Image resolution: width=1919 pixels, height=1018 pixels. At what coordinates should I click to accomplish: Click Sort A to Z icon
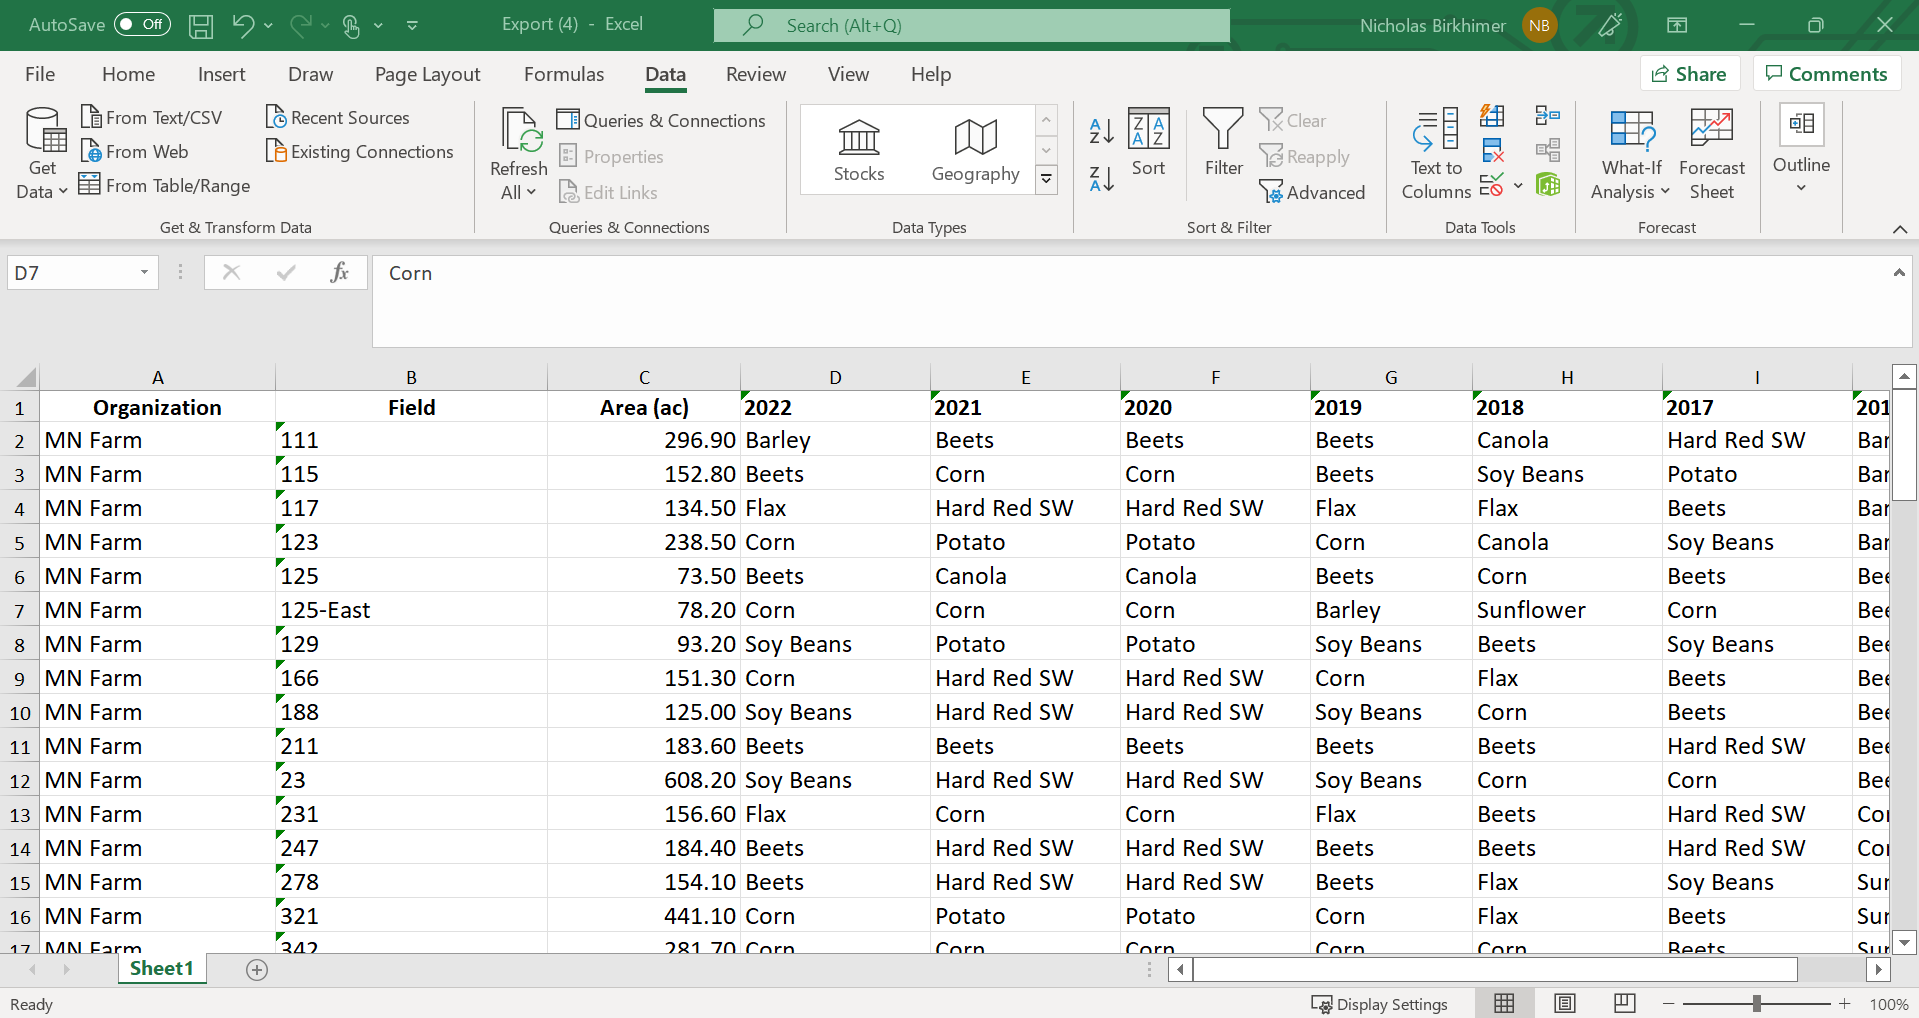[1102, 130]
